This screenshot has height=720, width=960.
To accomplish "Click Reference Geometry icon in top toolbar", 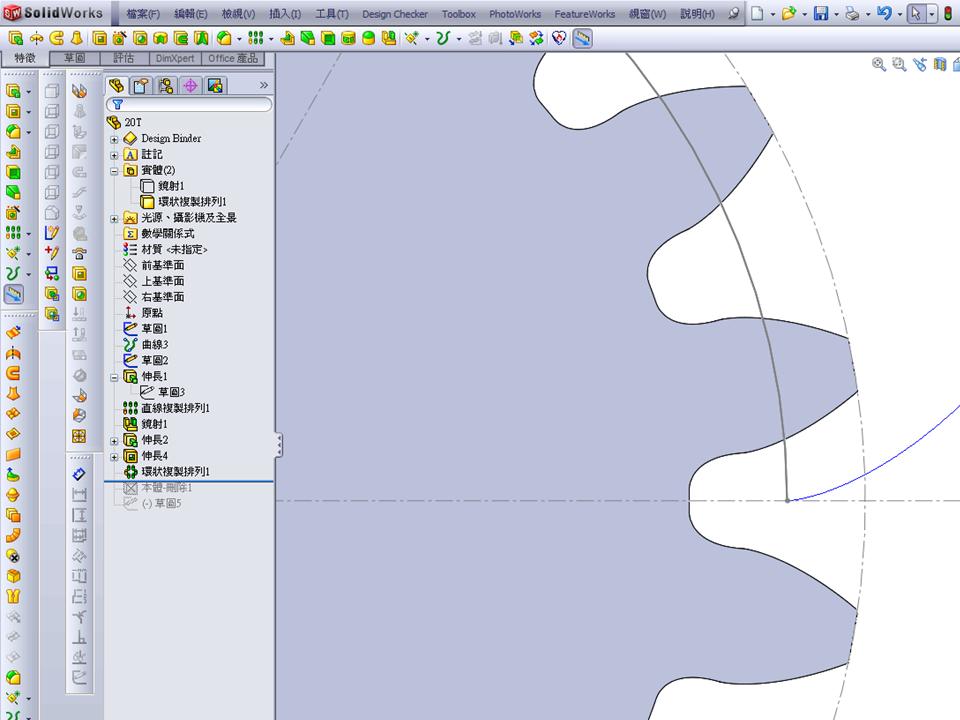I will 411,39.
